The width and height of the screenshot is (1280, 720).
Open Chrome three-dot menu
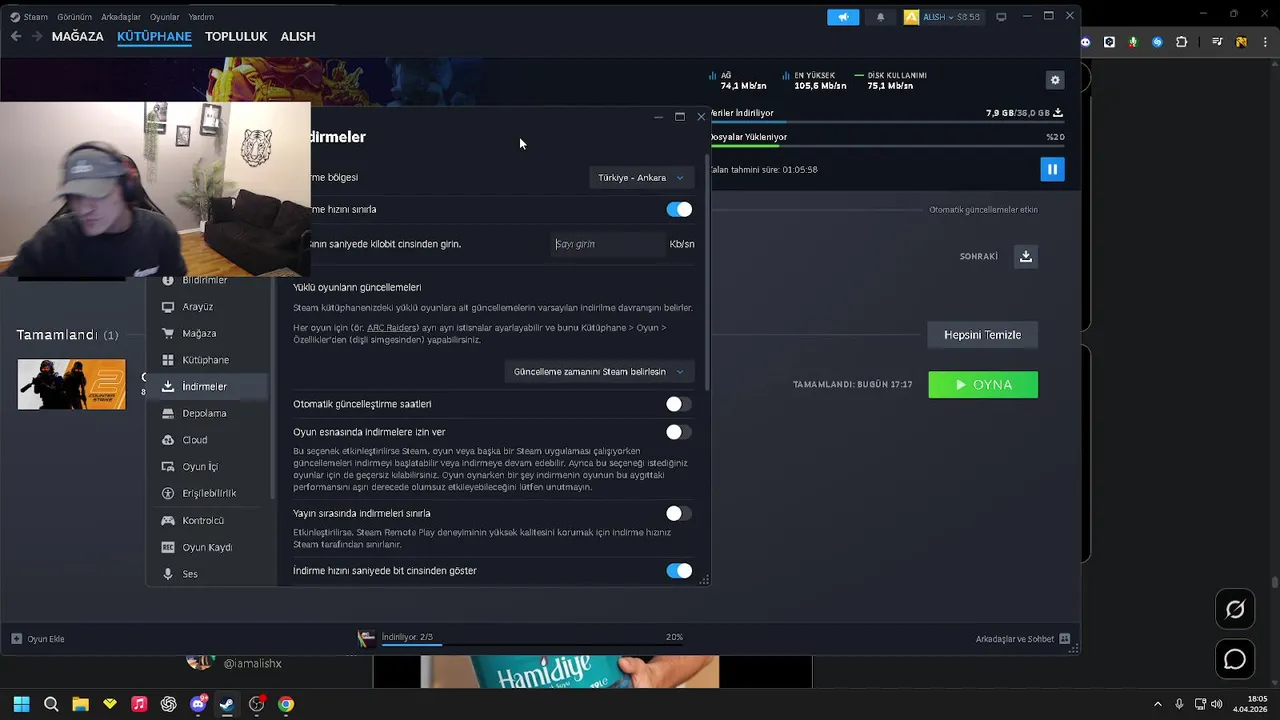(x=1263, y=42)
